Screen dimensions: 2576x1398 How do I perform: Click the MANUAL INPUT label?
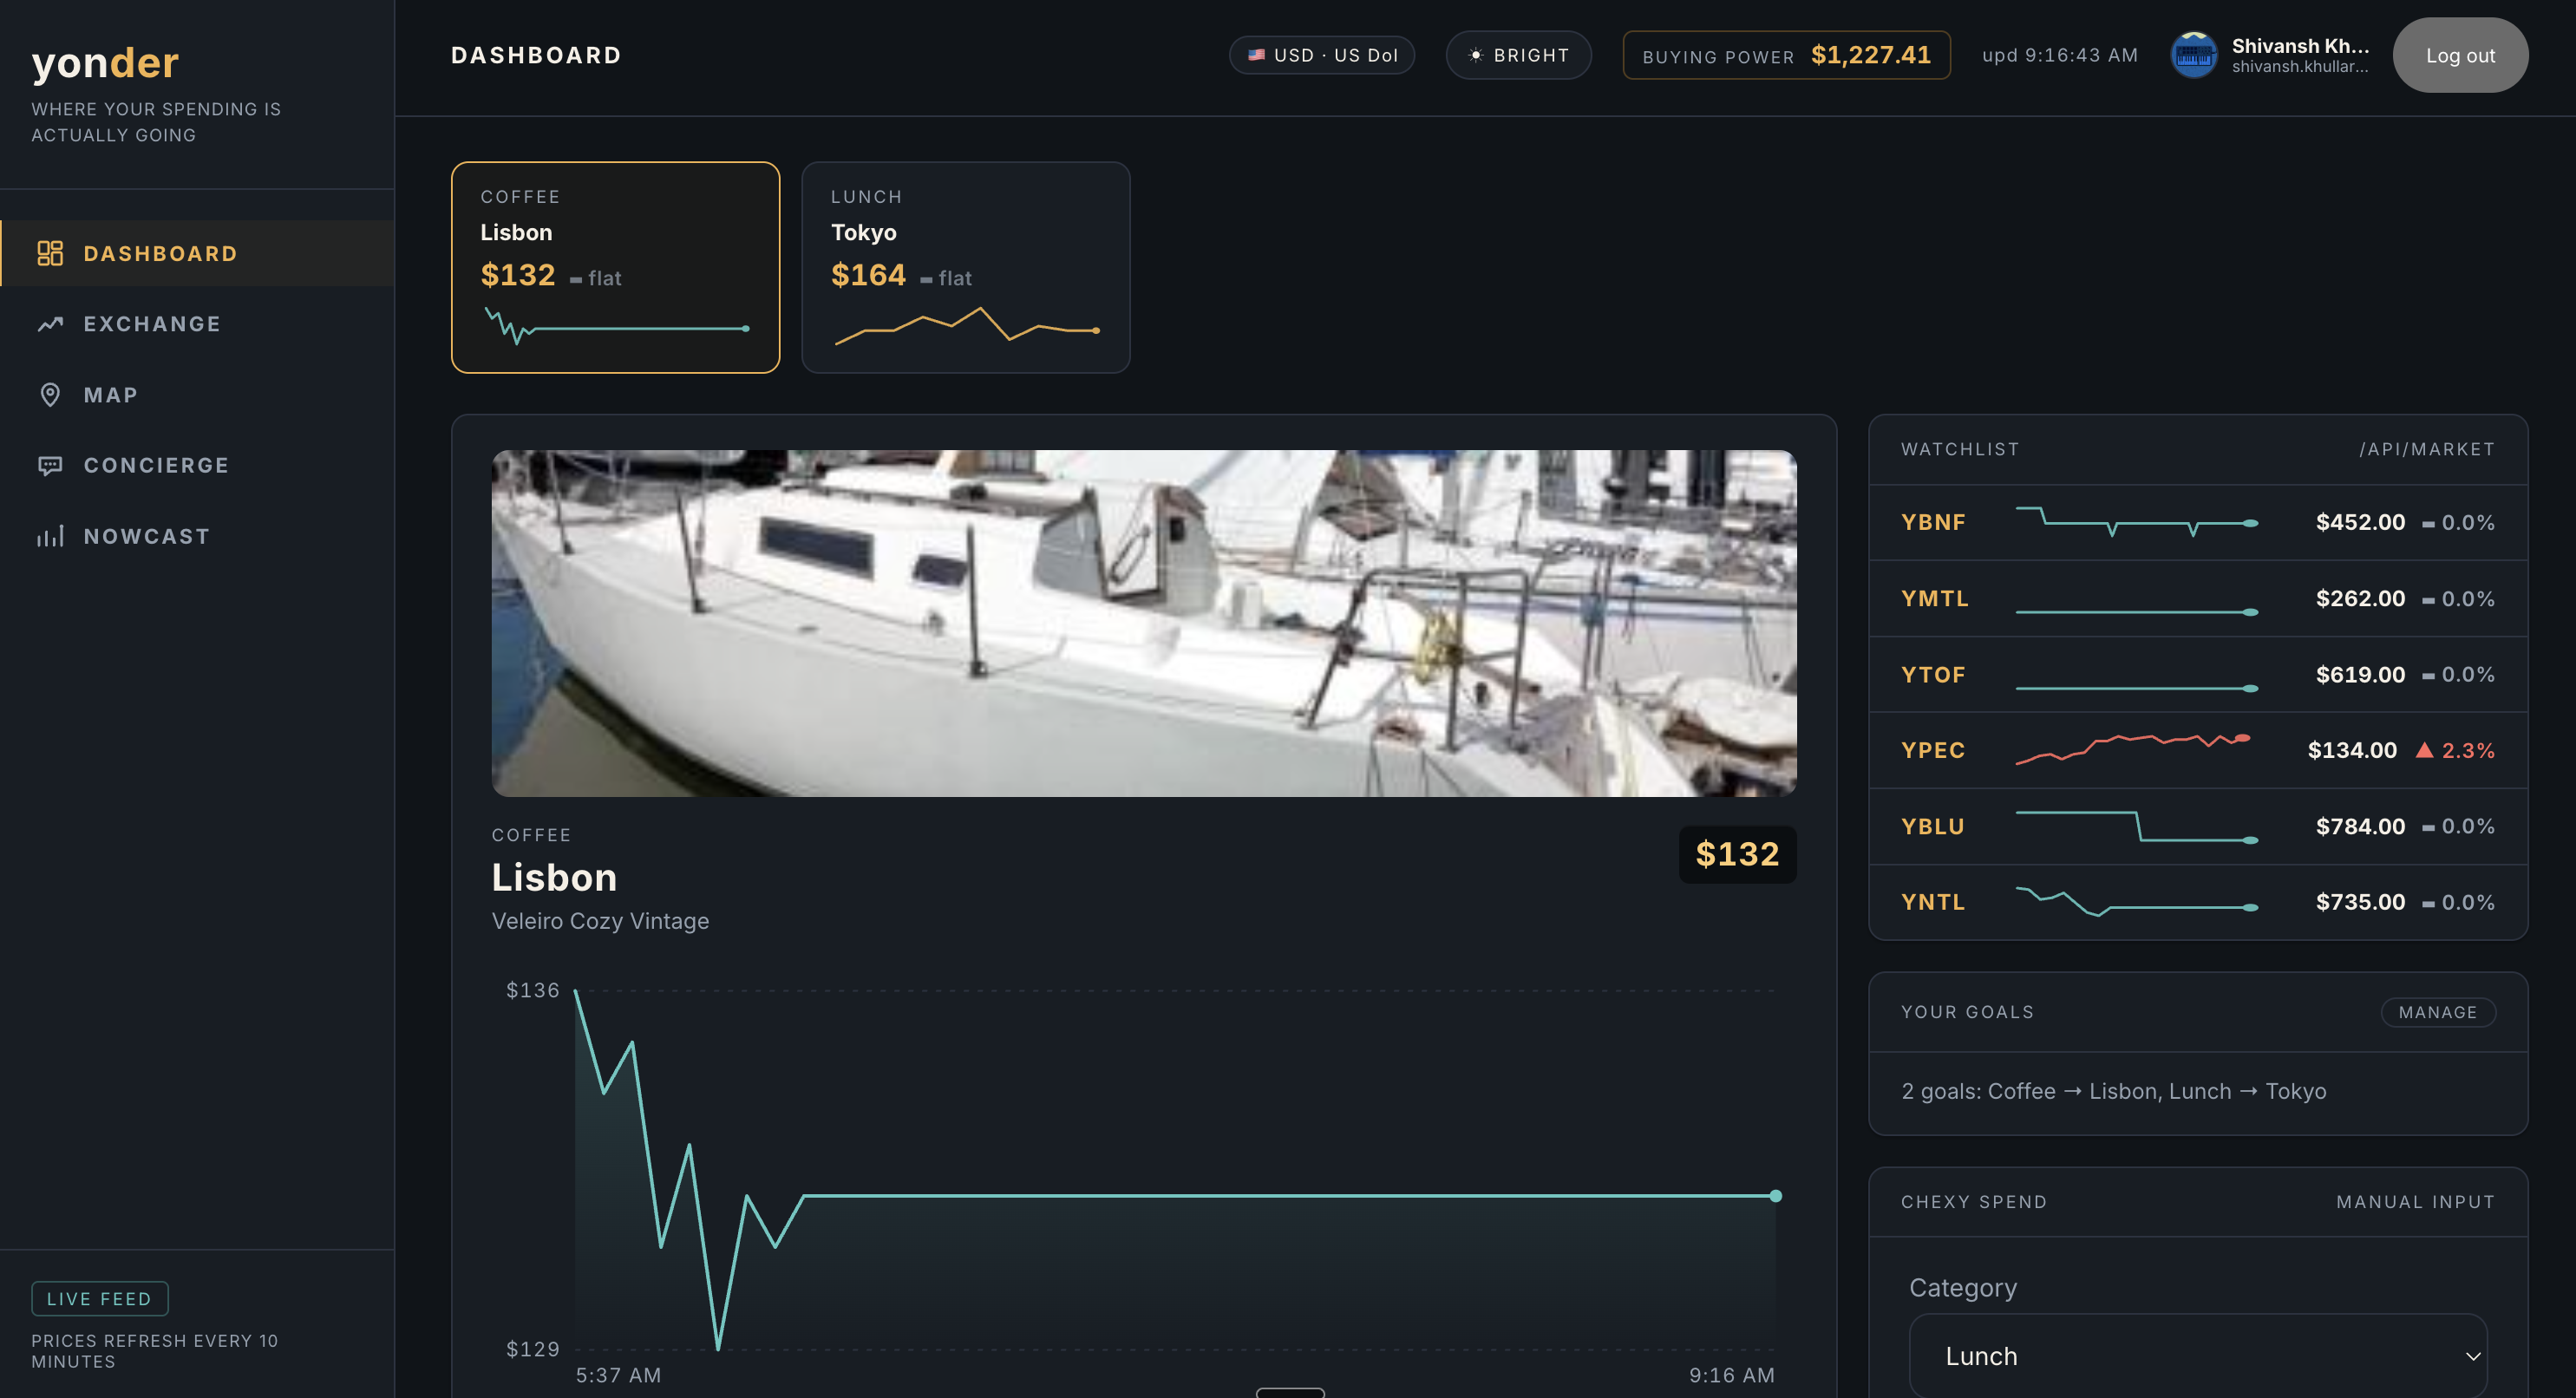tap(2415, 1202)
